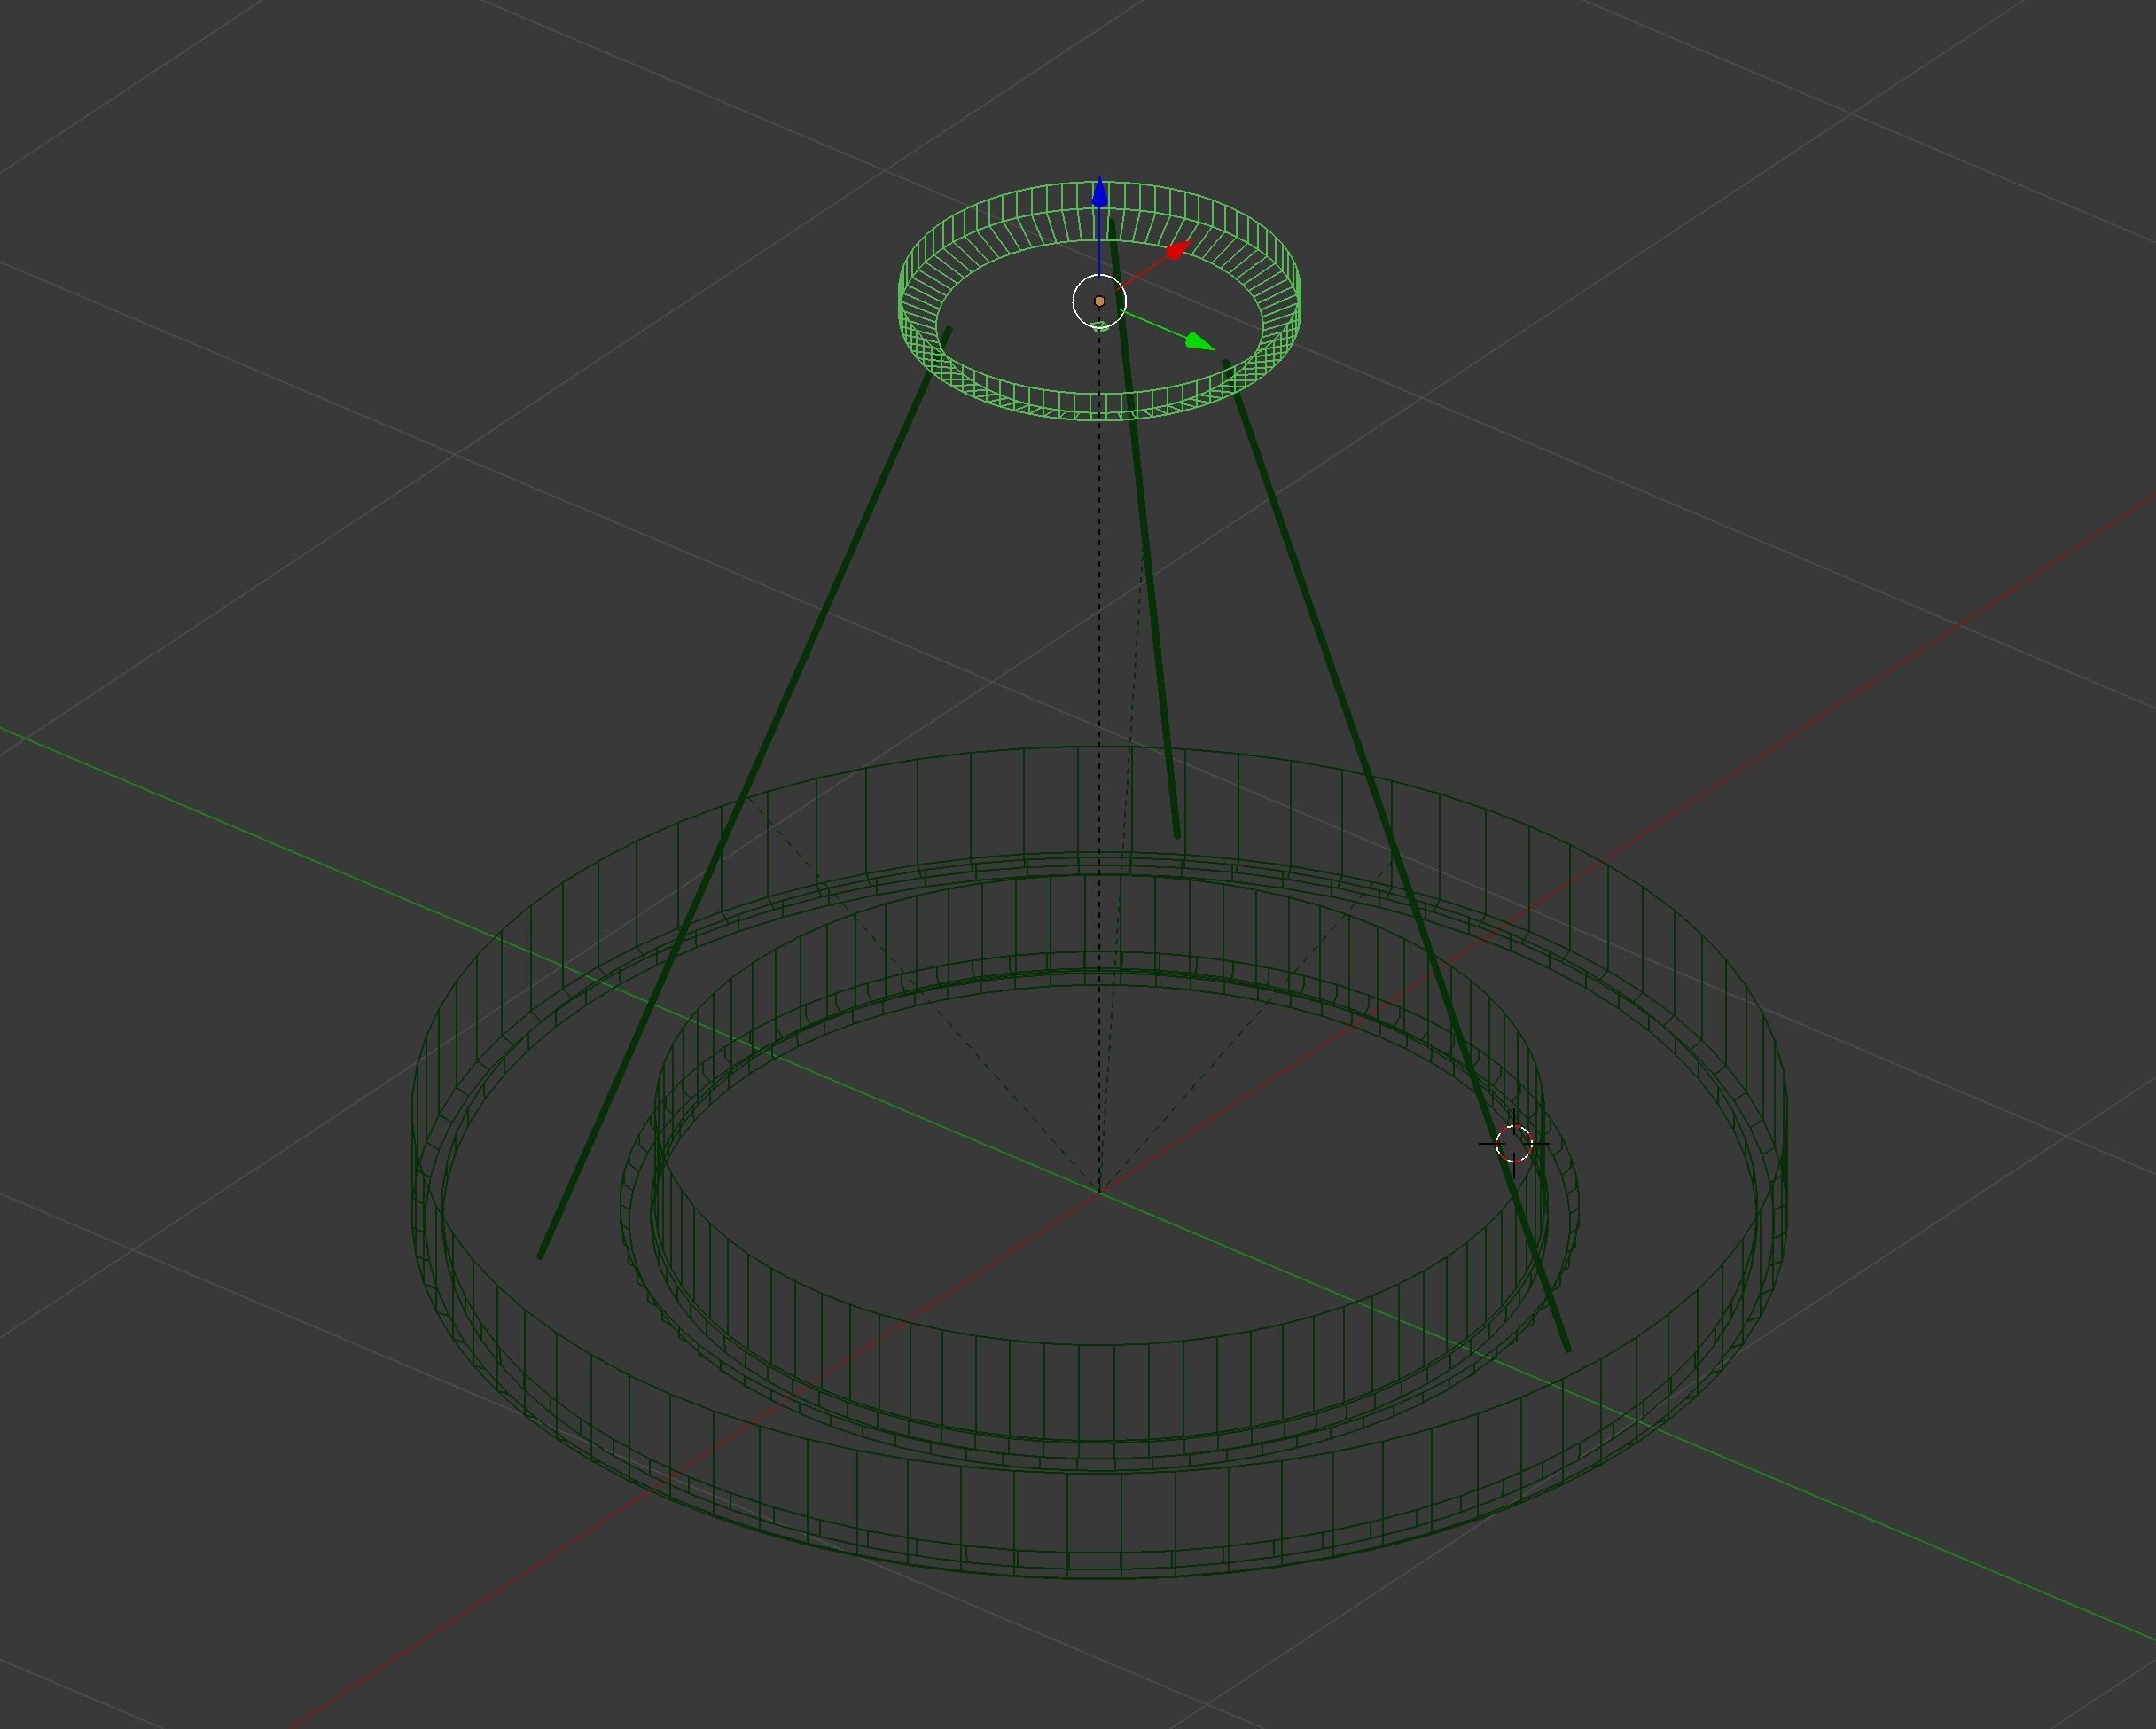
Task: Click the green Y-axis gizmo arrow
Action: click(1199, 342)
